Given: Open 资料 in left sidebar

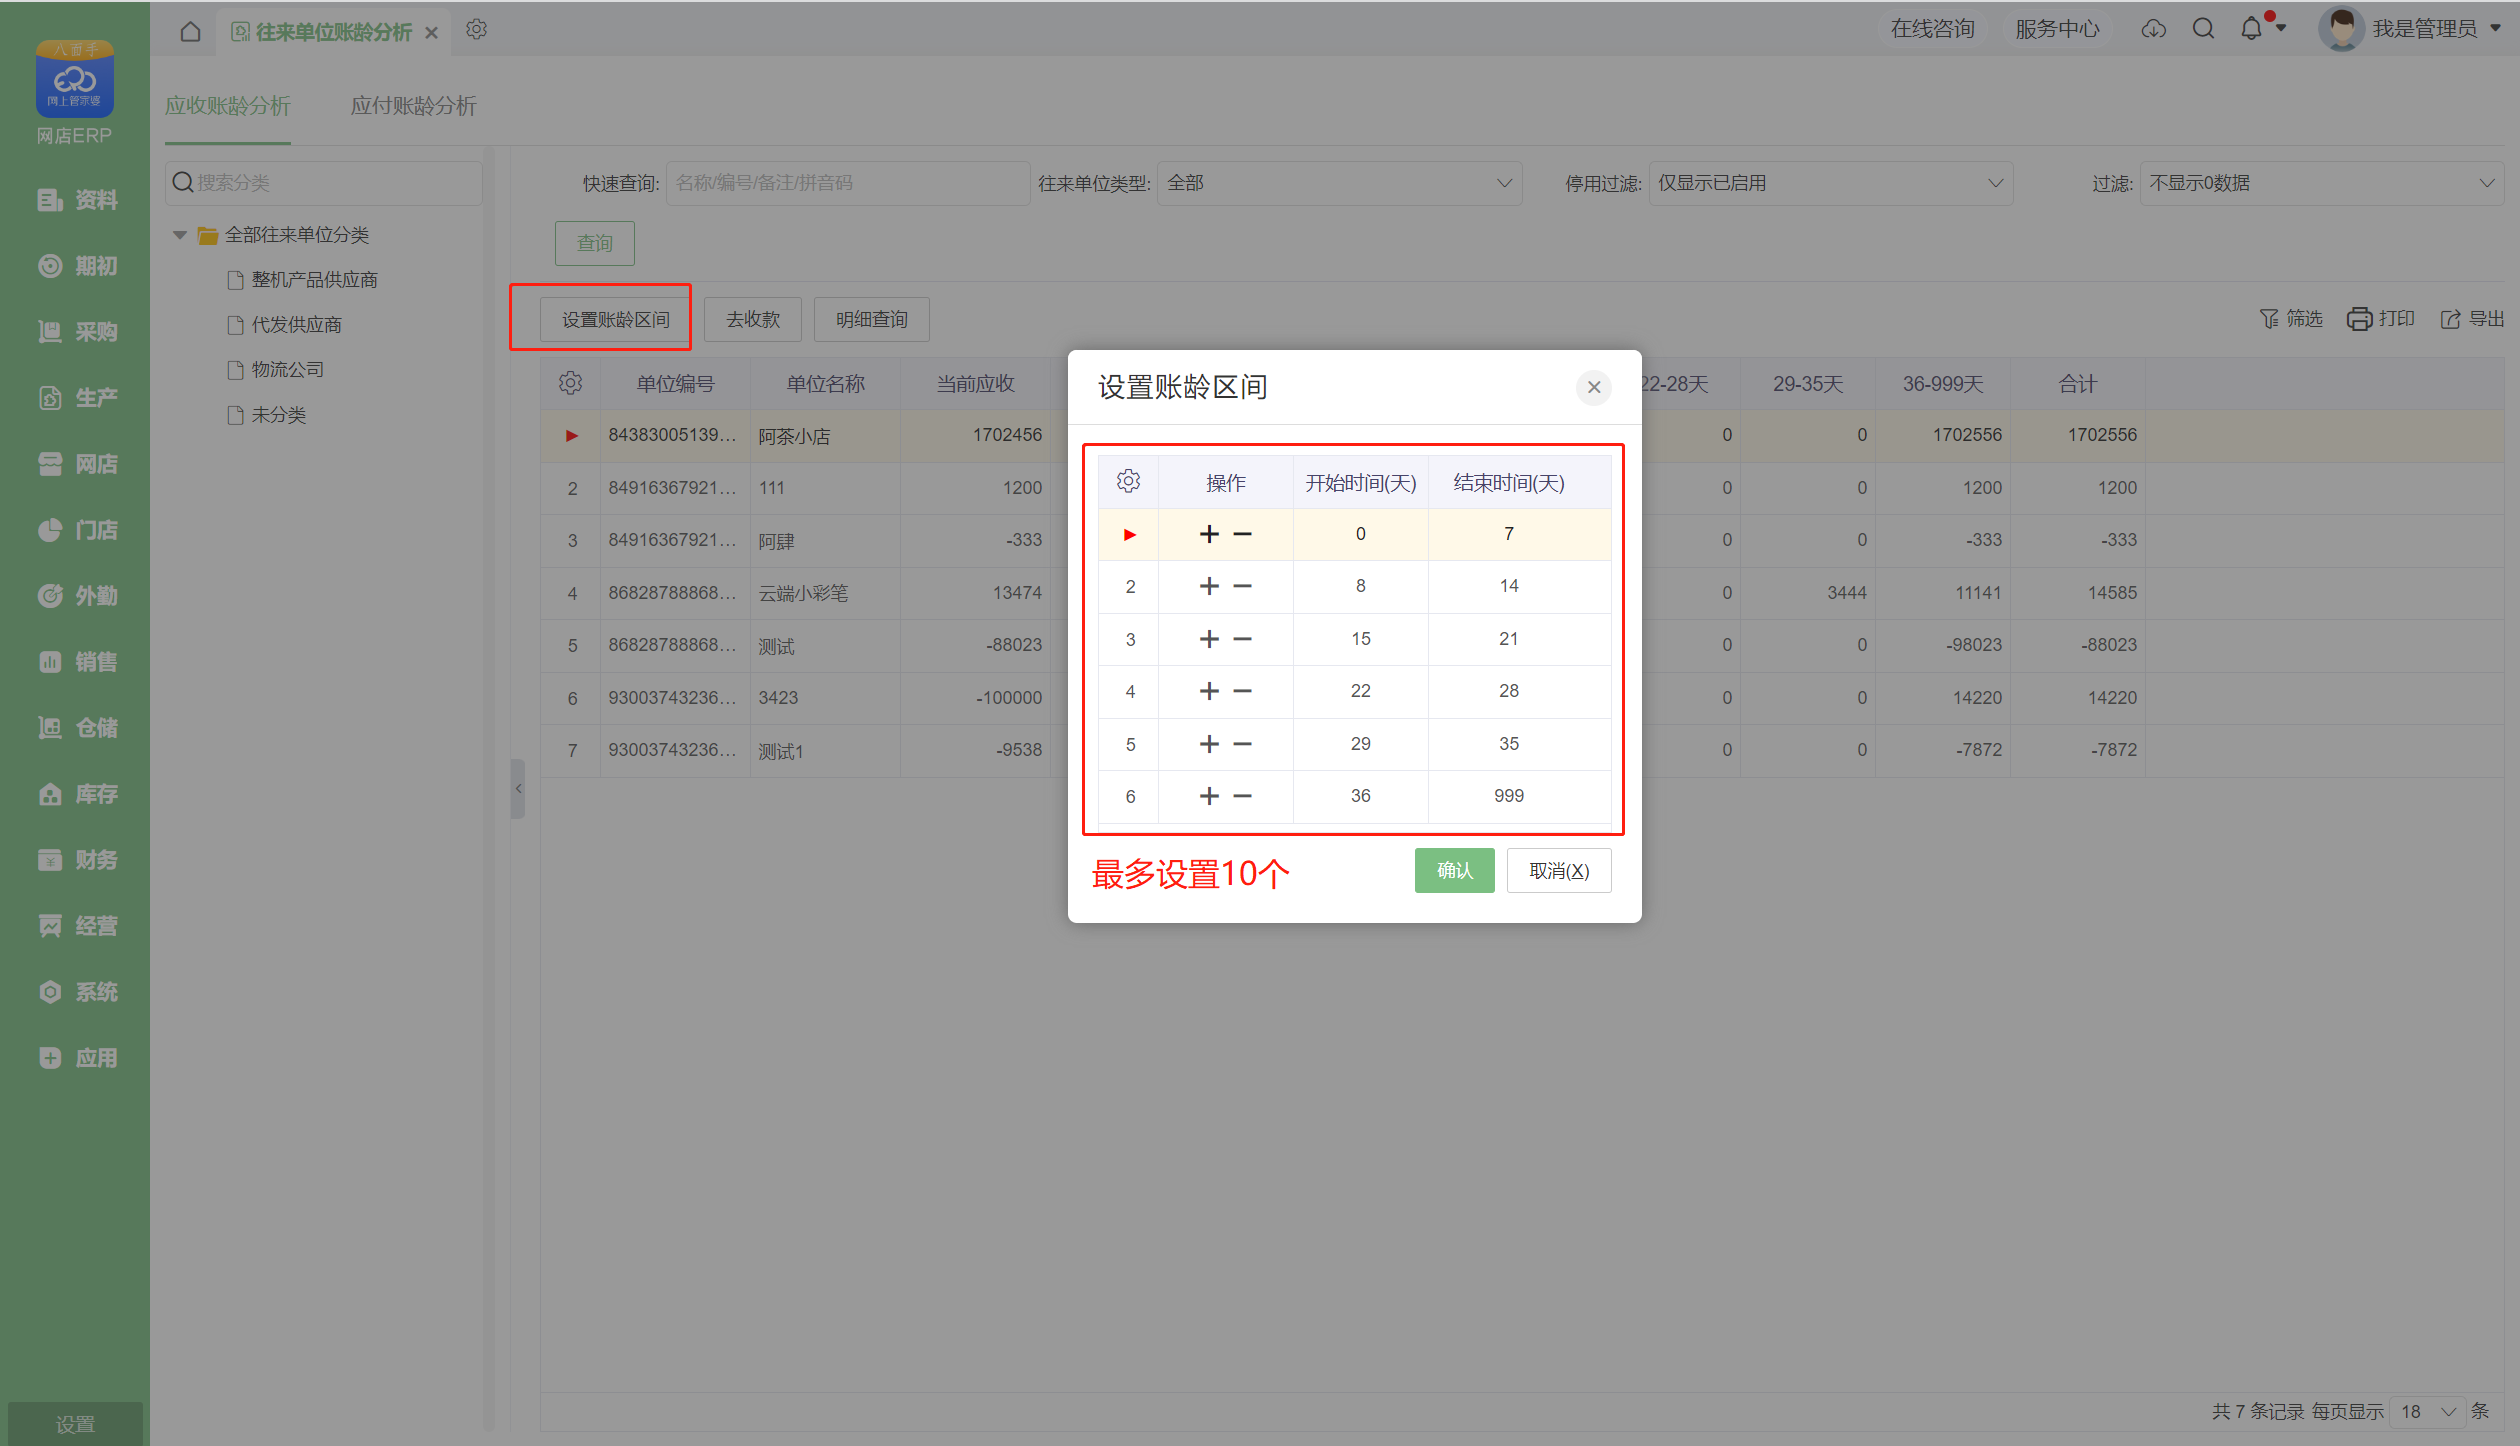Looking at the screenshot, I should [x=76, y=200].
